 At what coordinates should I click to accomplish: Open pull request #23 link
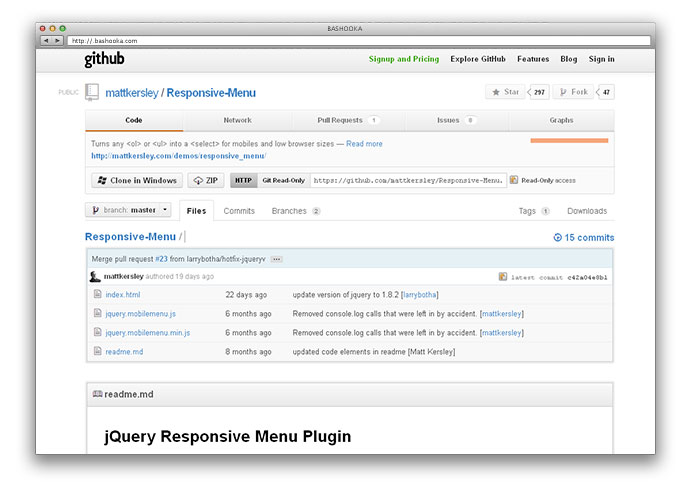(x=161, y=259)
